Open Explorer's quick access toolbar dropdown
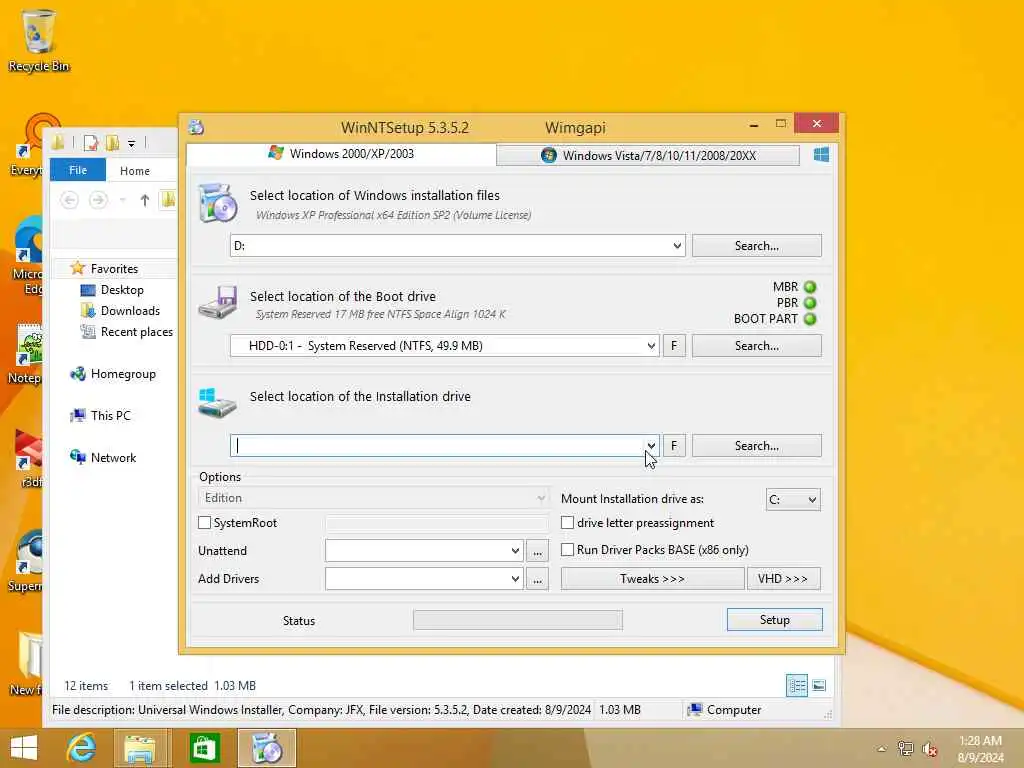Image resolution: width=1024 pixels, height=768 pixels. click(131, 143)
